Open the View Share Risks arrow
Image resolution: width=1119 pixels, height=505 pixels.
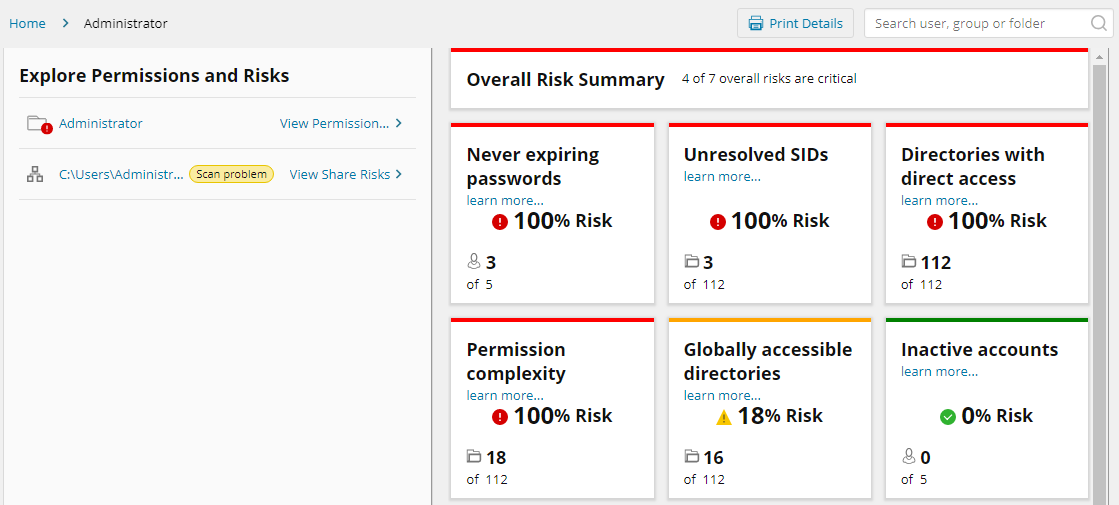coord(399,174)
